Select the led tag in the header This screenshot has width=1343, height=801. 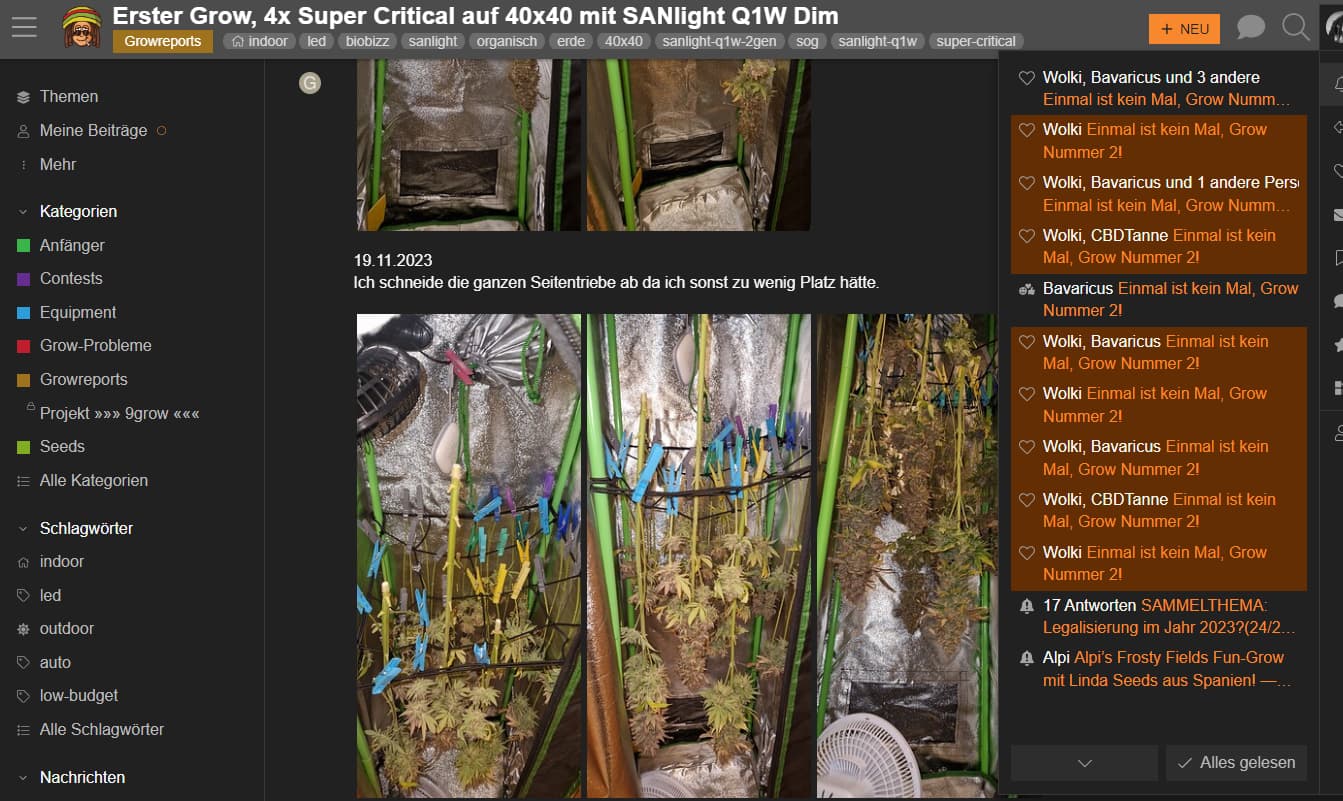317,41
